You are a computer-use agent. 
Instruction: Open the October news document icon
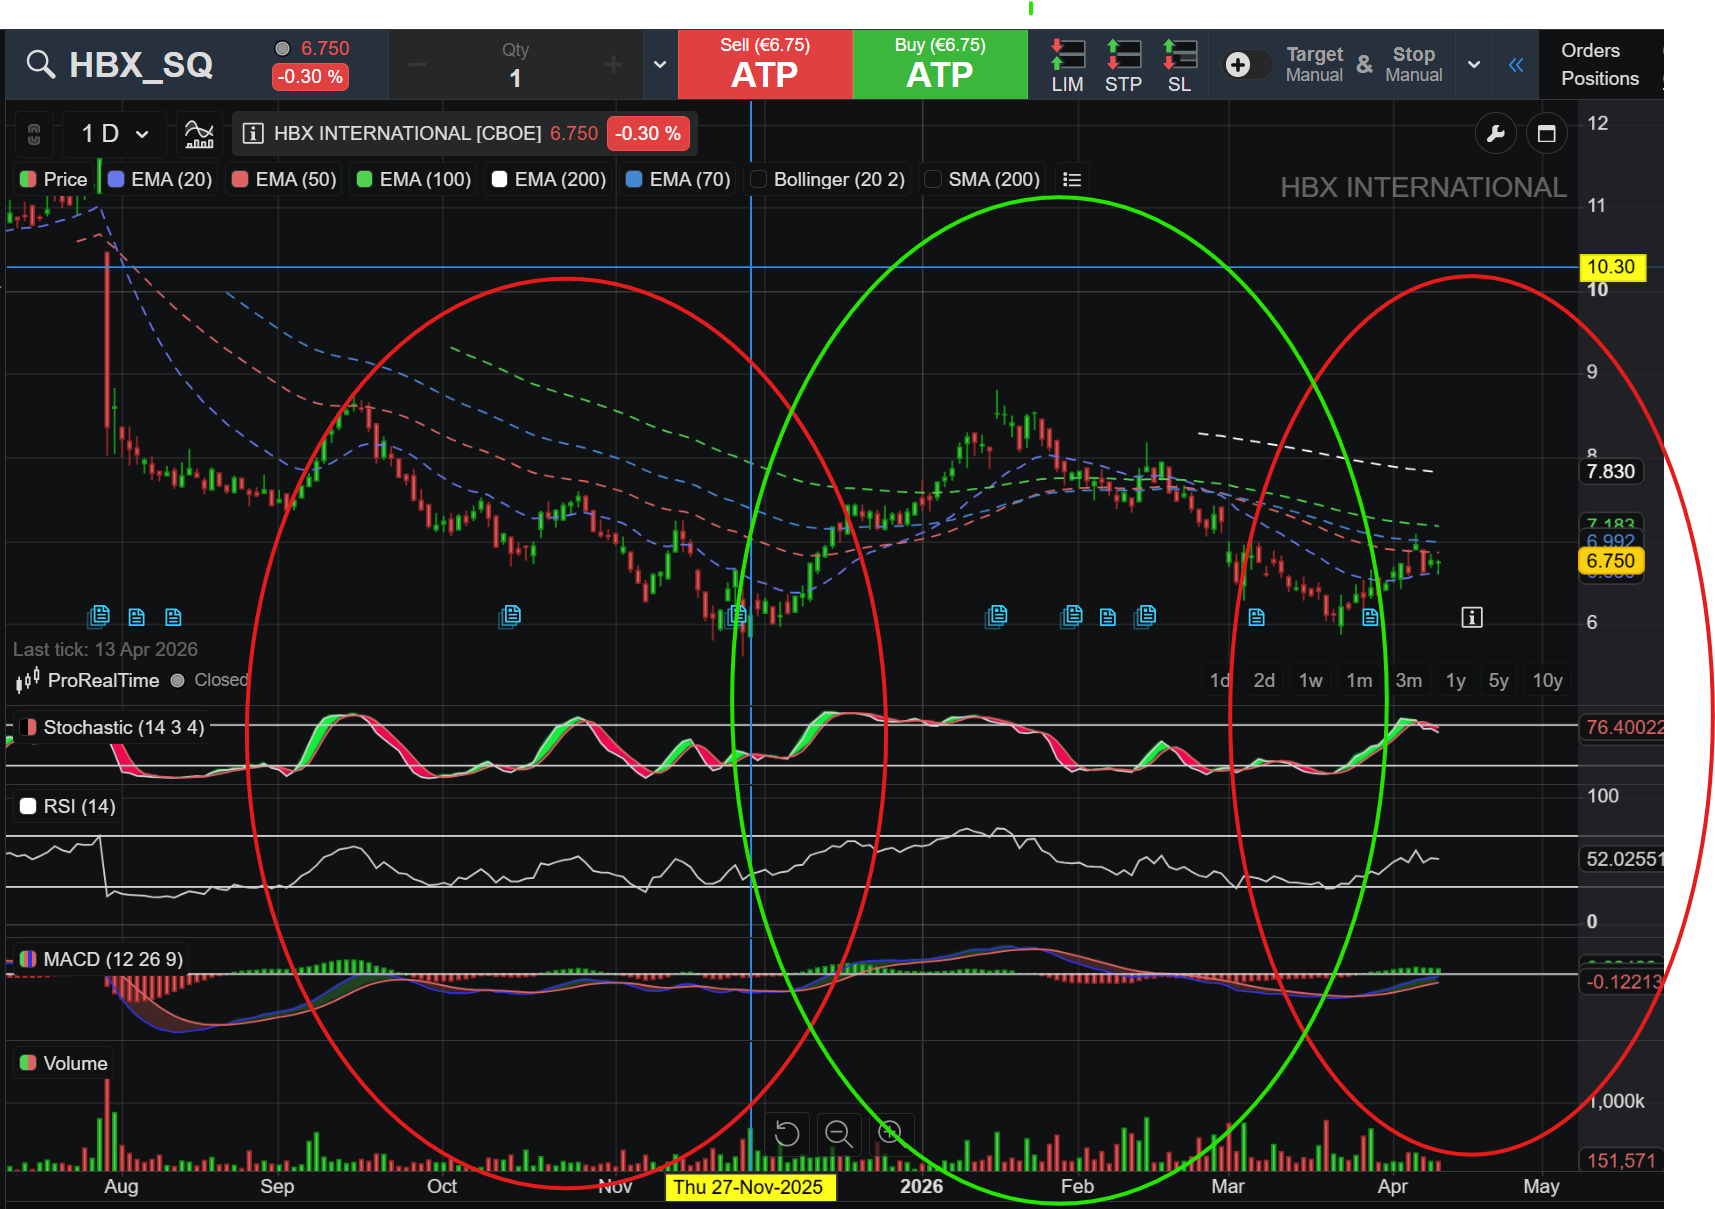click(x=510, y=615)
